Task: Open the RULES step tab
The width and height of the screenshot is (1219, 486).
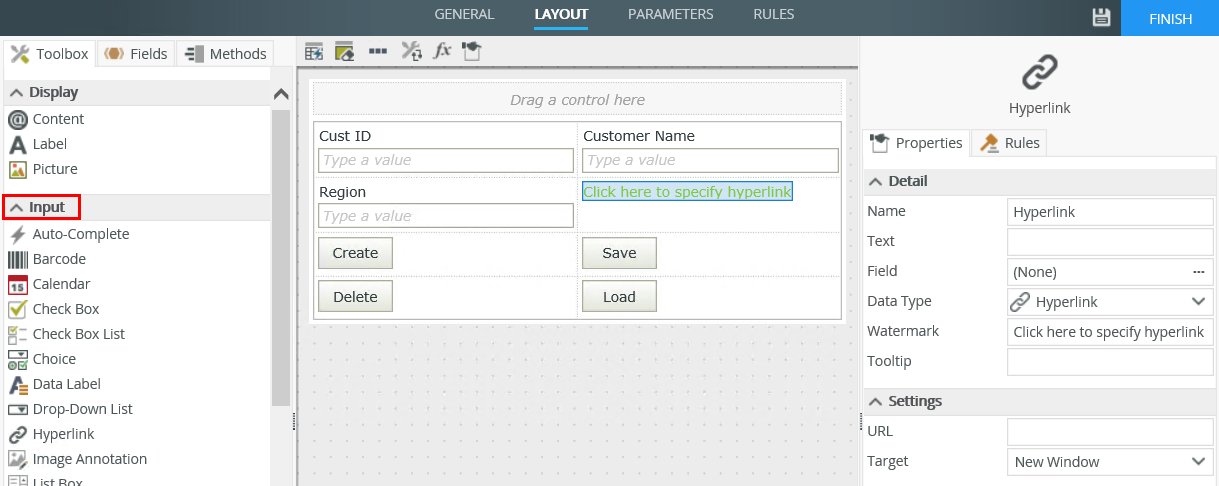Action: (x=774, y=14)
